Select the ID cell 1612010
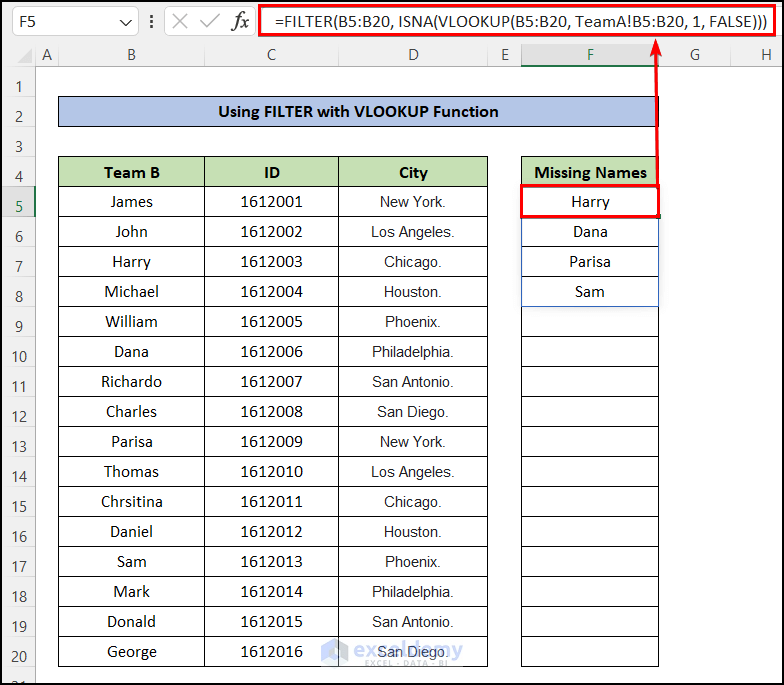This screenshot has height=685, width=784. point(272,472)
